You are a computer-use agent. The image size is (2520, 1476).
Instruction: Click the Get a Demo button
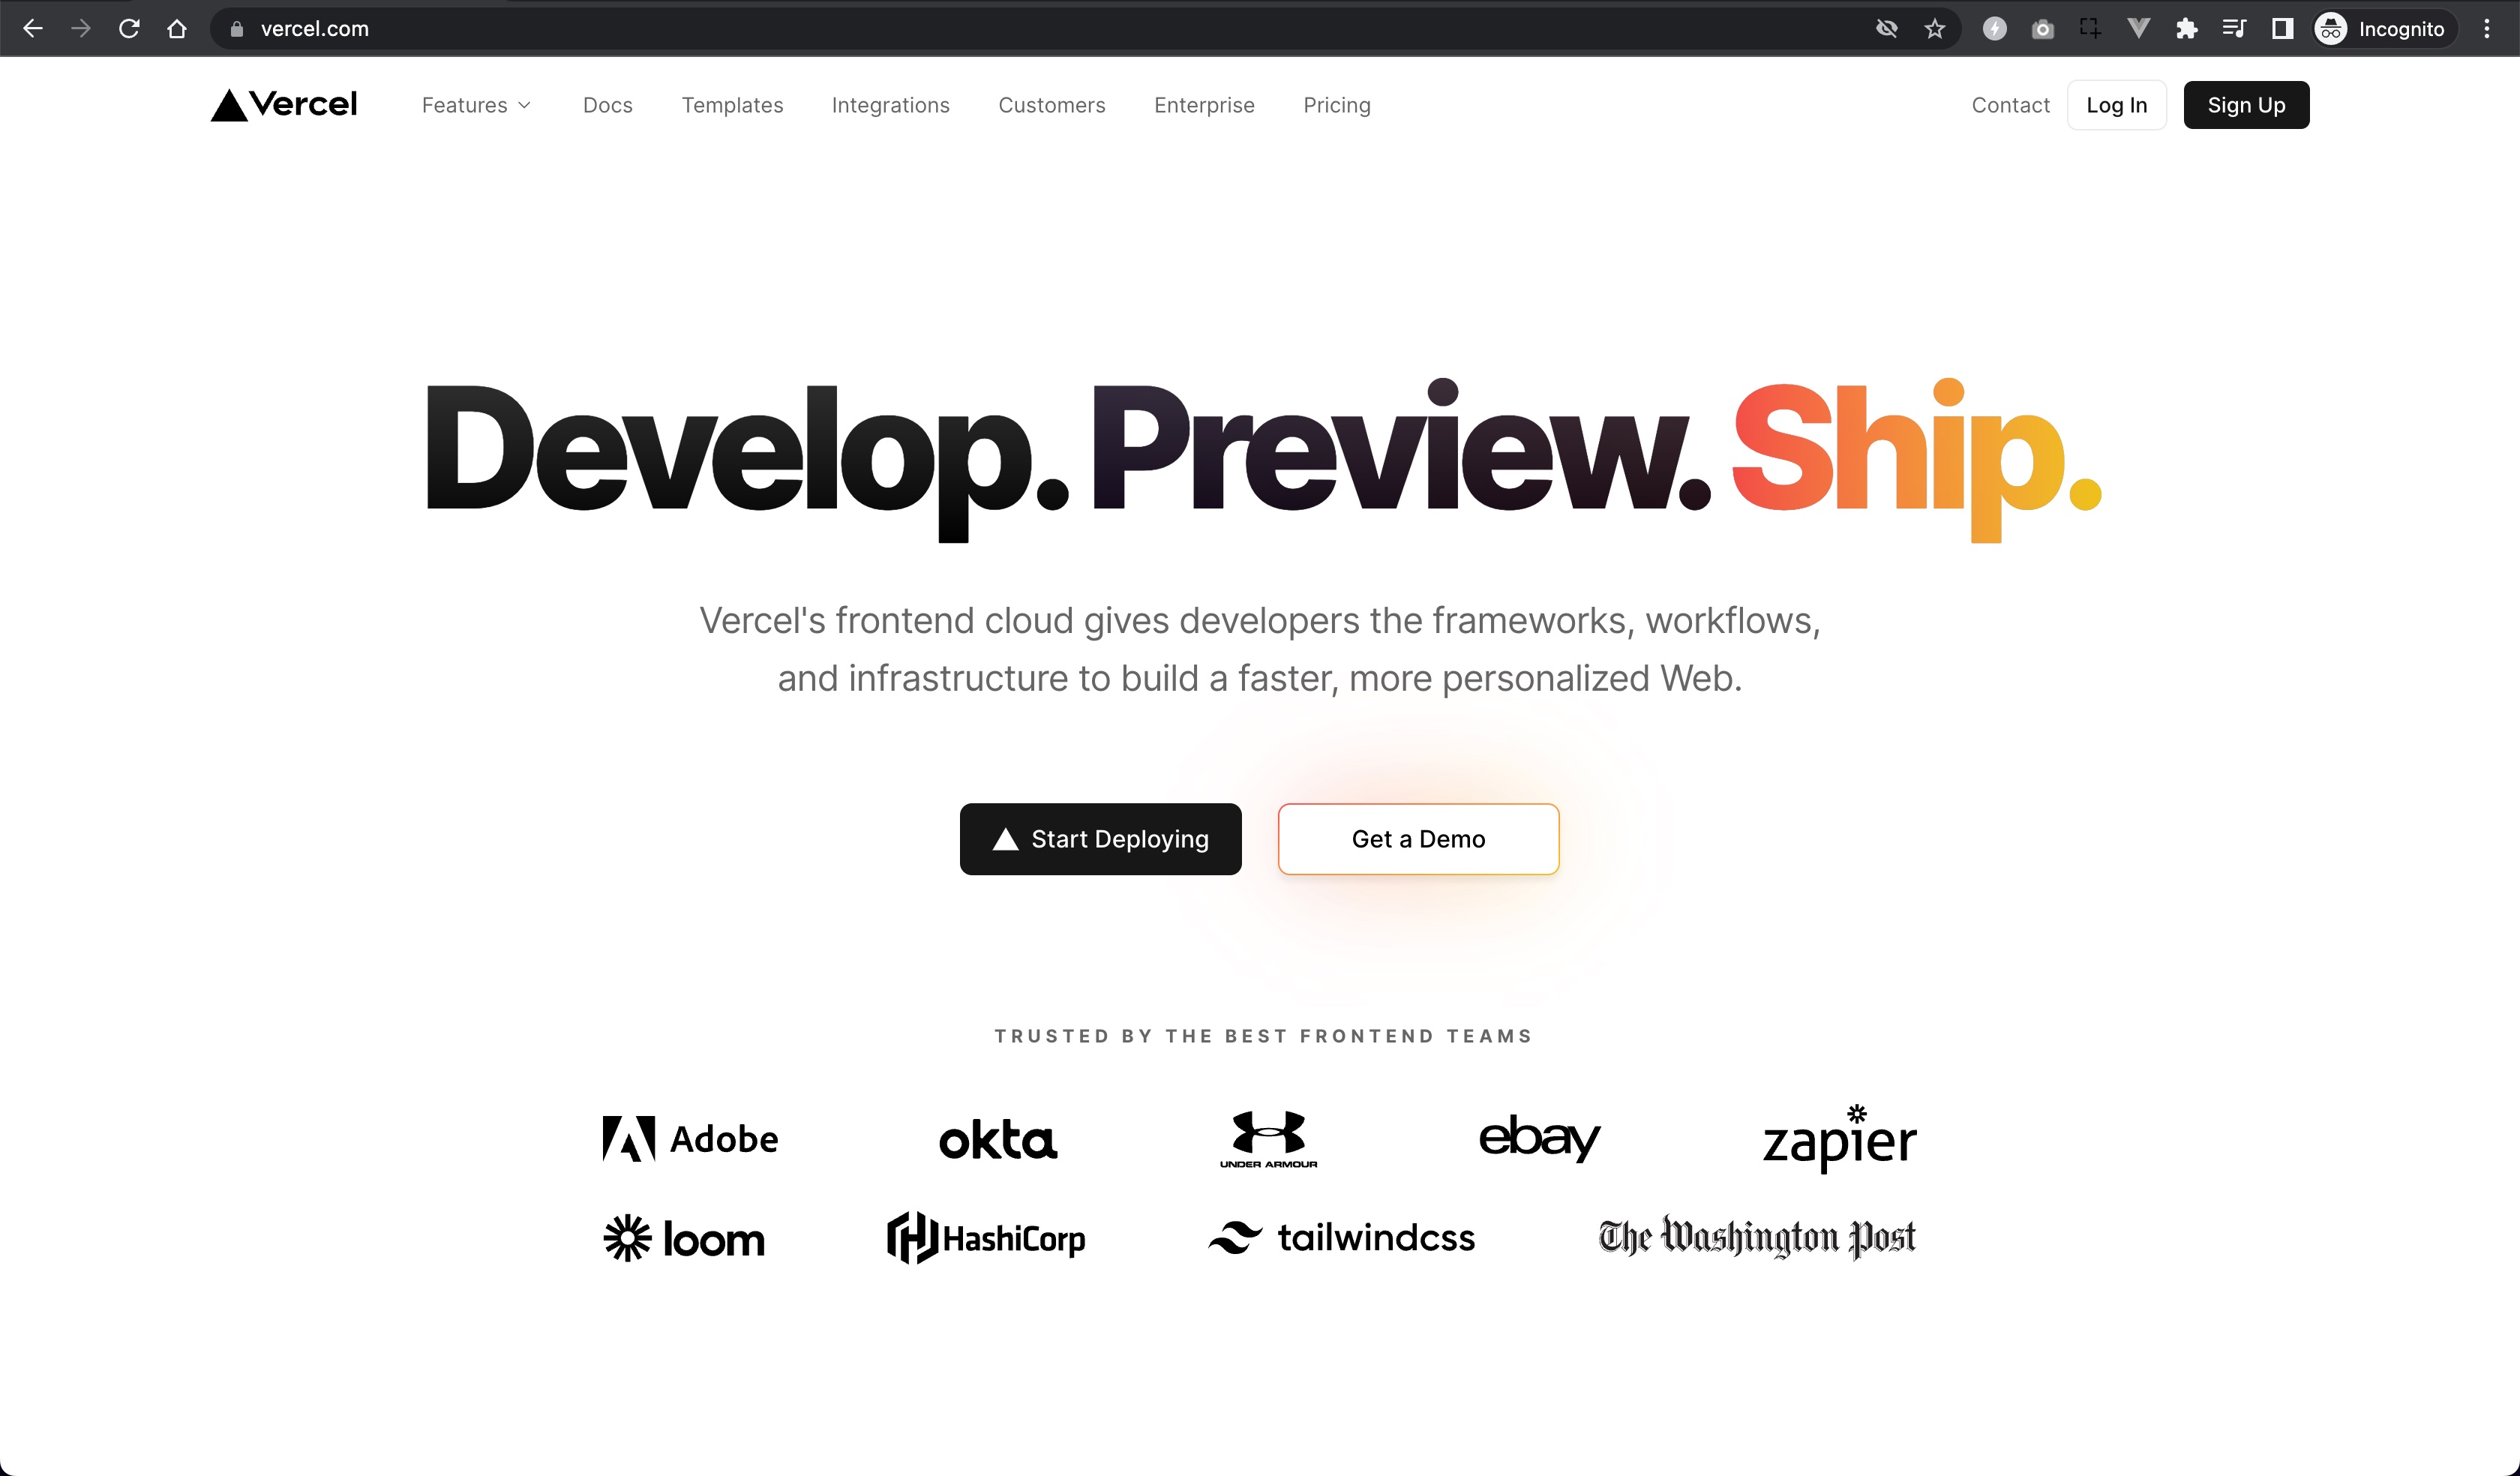(x=1417, y=838)
